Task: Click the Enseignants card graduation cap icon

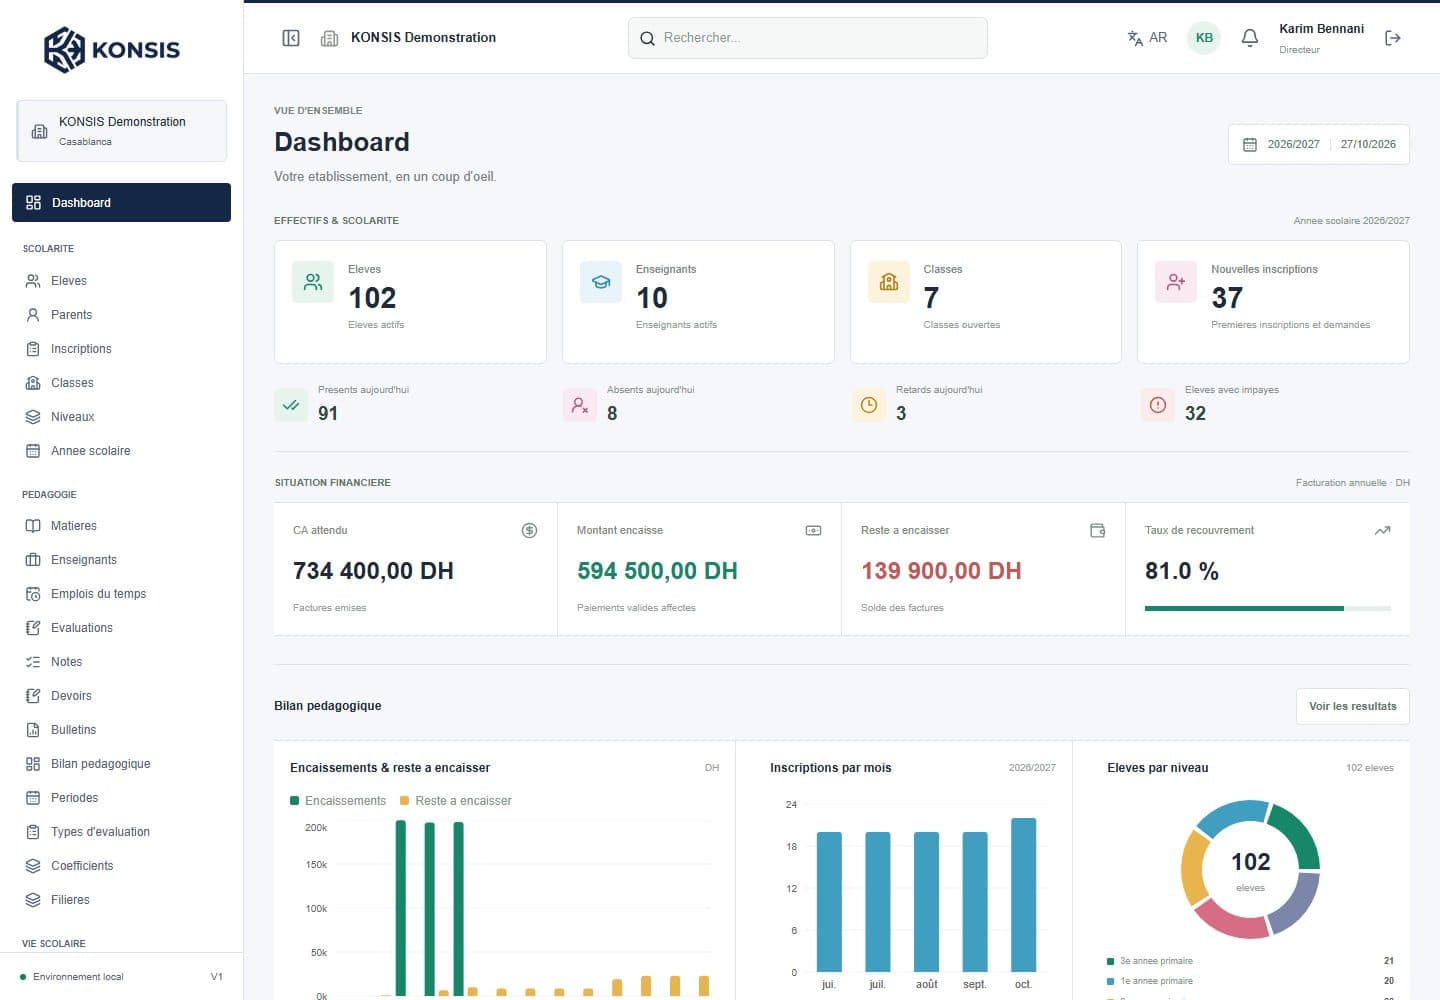Action: [601, 282]
